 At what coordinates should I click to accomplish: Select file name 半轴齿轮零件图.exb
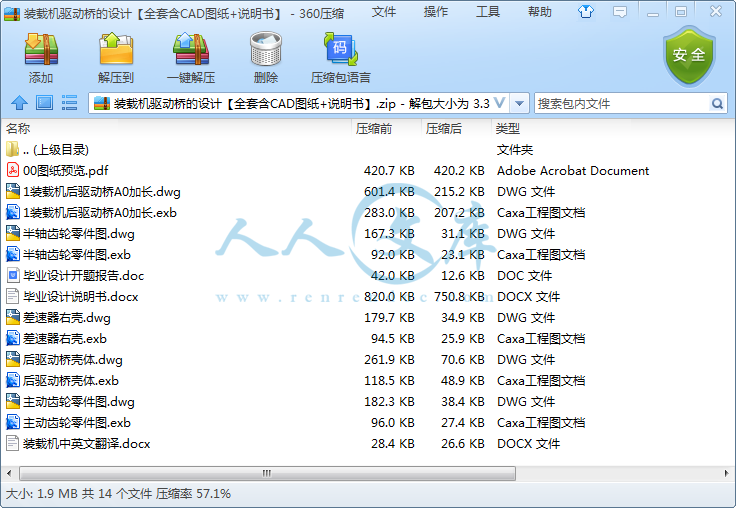(x=77, y=254)
